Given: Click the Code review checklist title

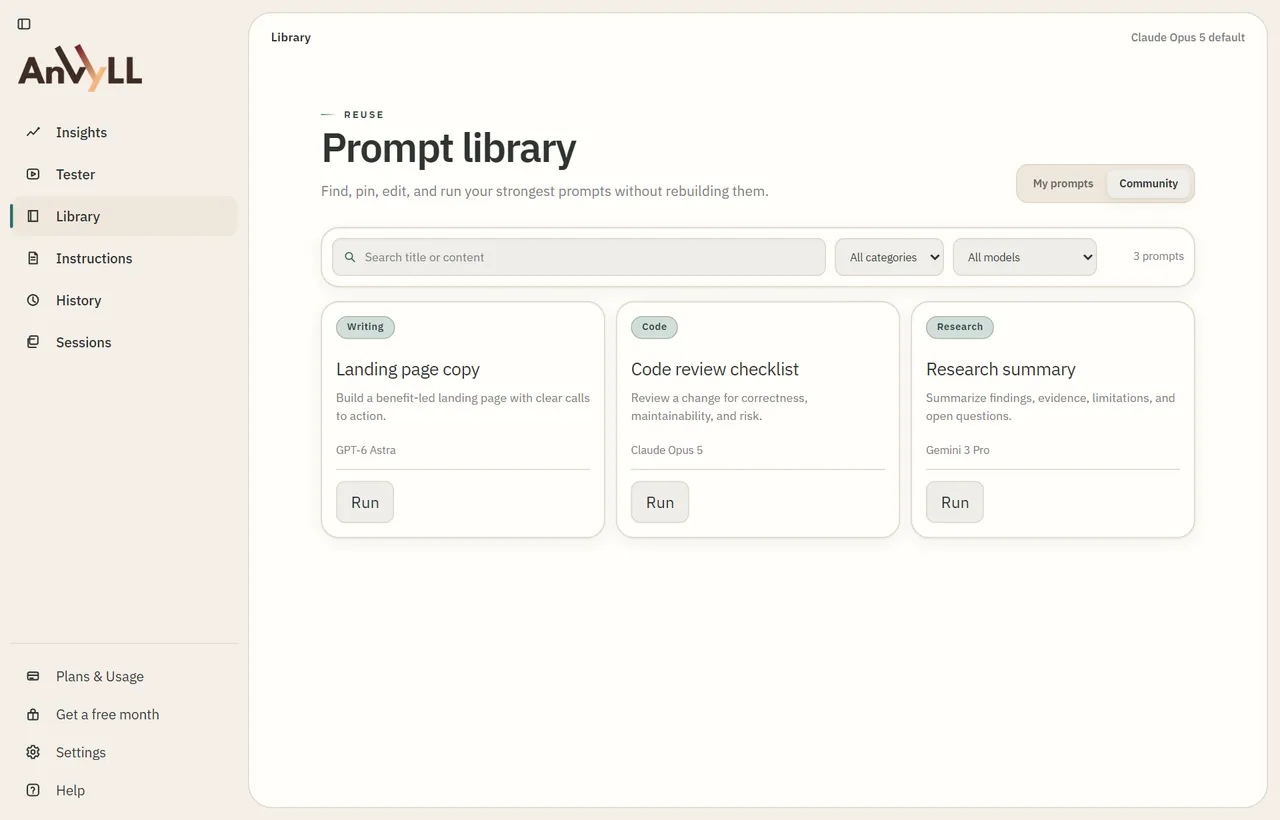Looking at the screenshot, I should [x=715, y=369].
